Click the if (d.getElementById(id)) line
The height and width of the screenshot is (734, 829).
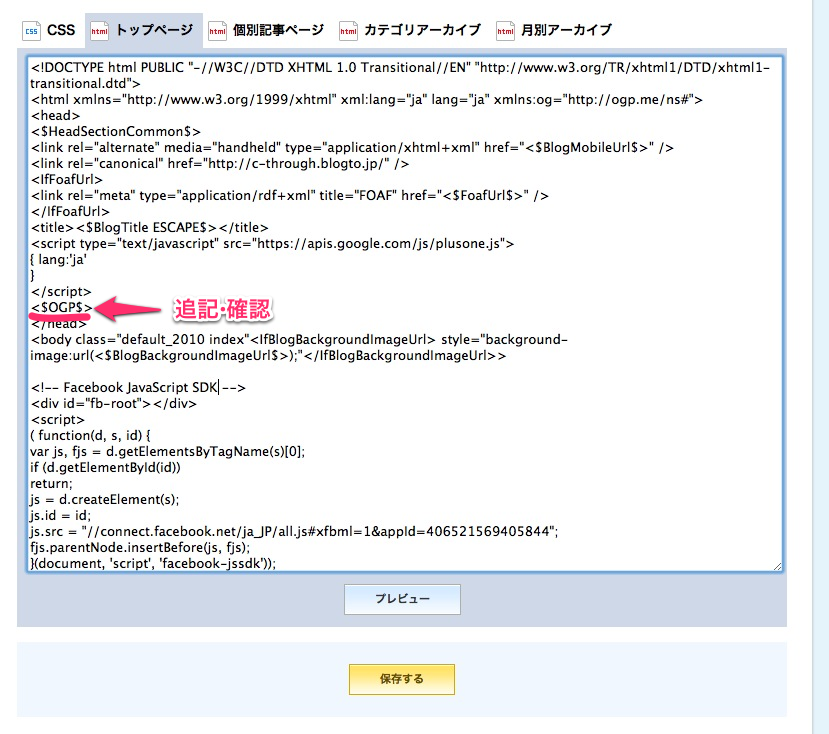[105, 467]
